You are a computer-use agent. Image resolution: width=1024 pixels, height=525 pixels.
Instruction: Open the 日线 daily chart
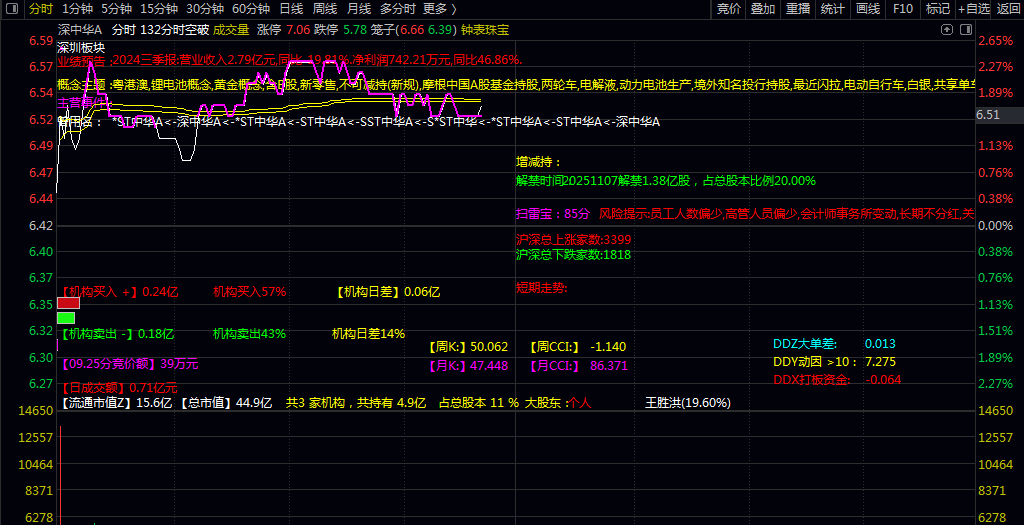click(x=291, y=8)
